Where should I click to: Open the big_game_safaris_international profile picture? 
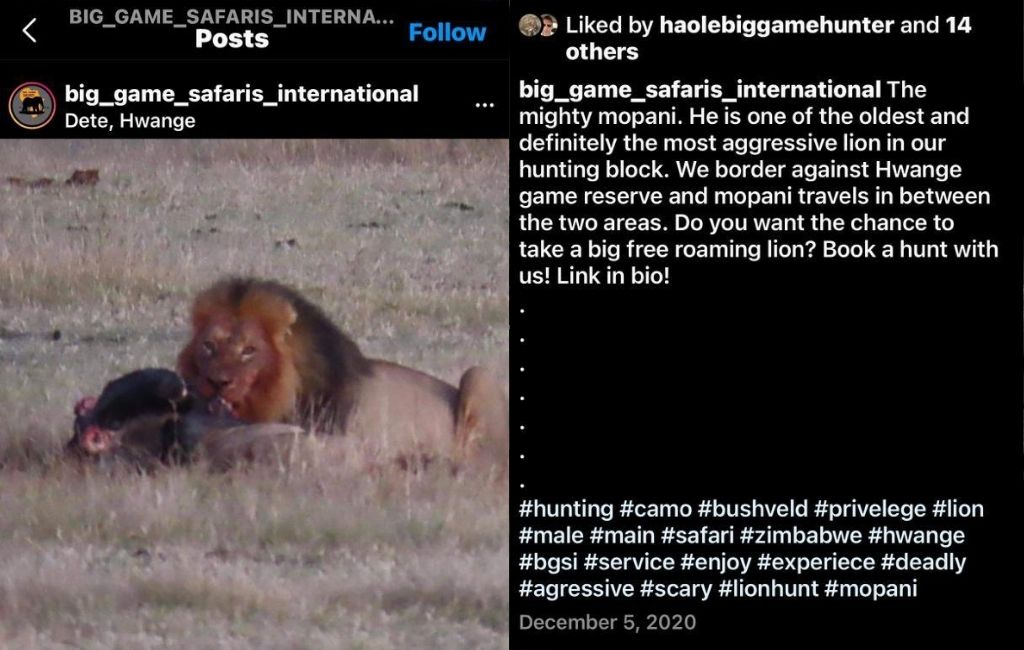coord(32,105)
